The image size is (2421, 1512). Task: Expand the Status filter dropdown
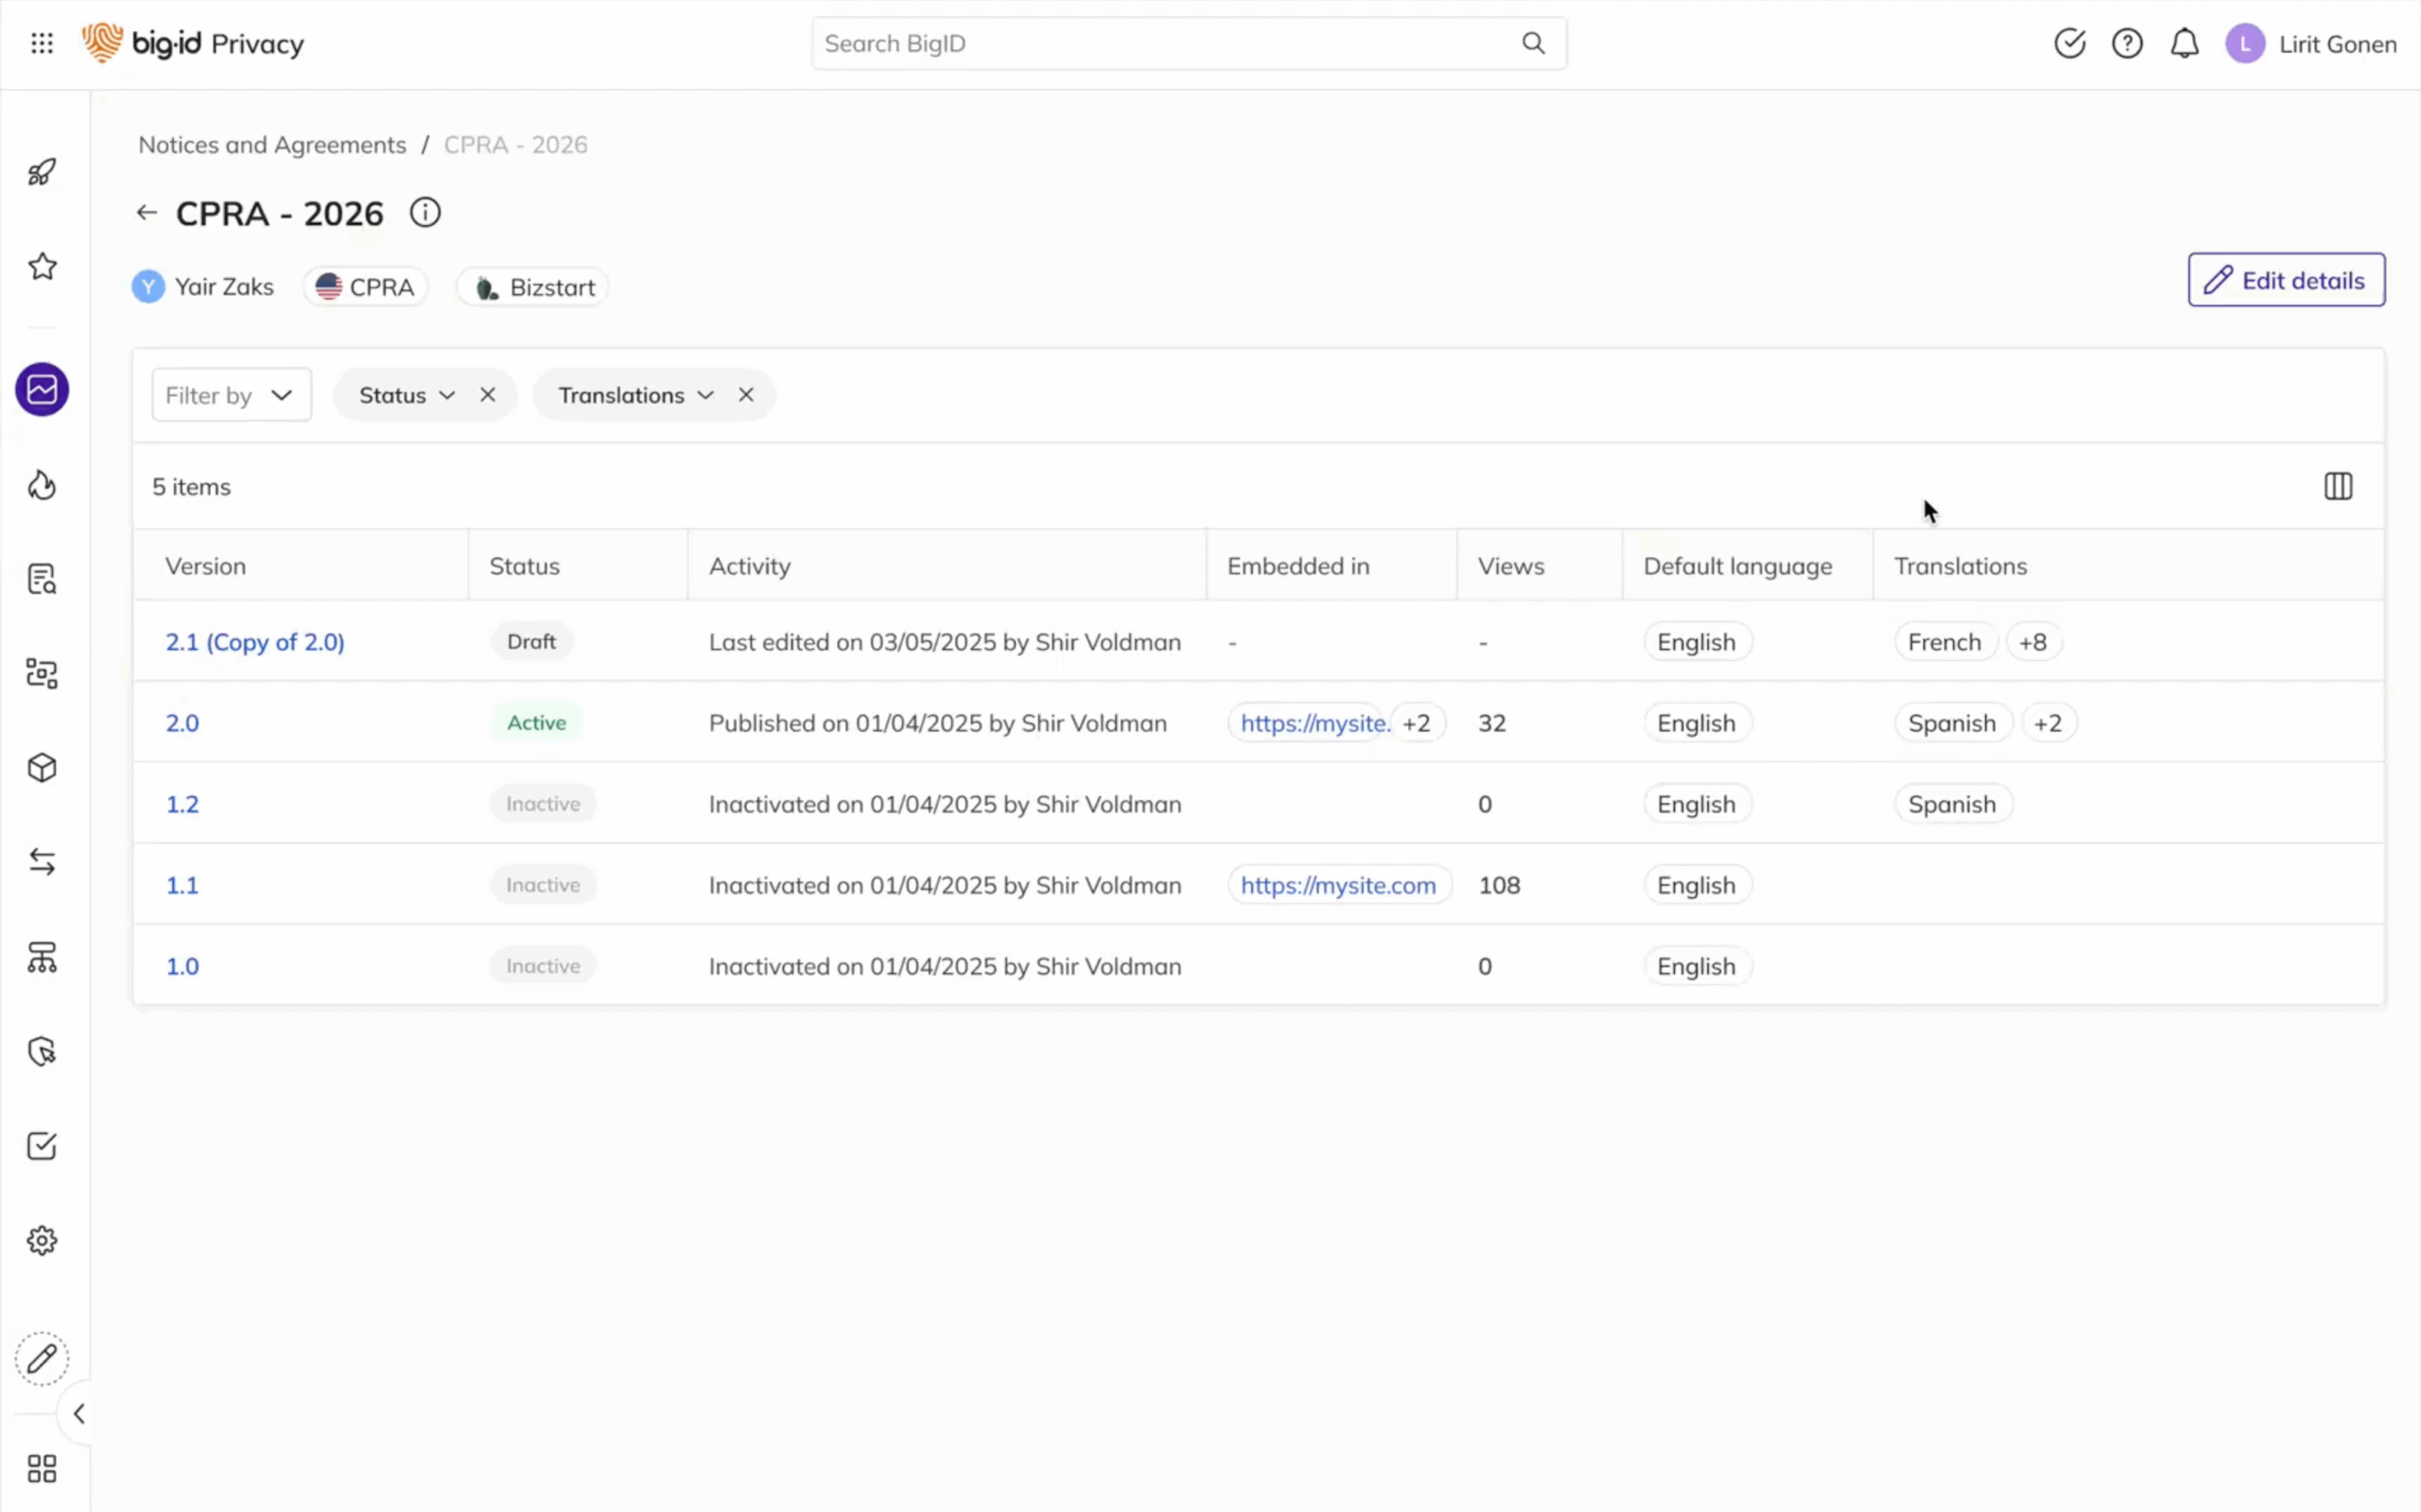447,394
